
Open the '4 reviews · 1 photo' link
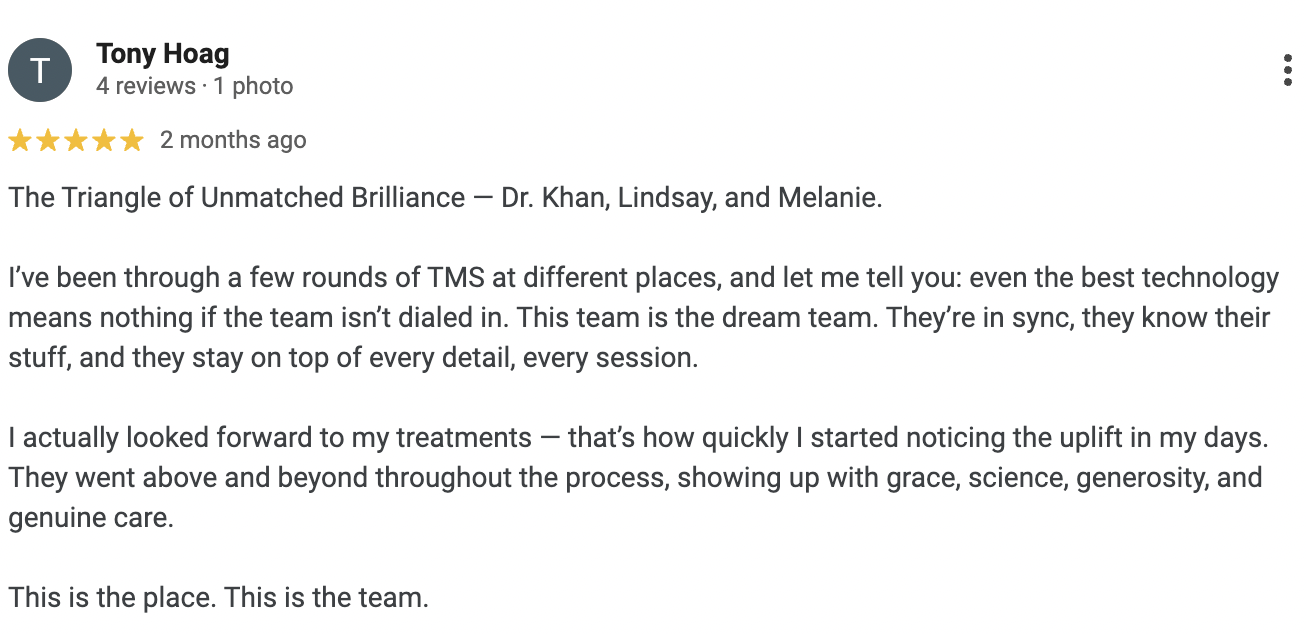pos(195,87)
